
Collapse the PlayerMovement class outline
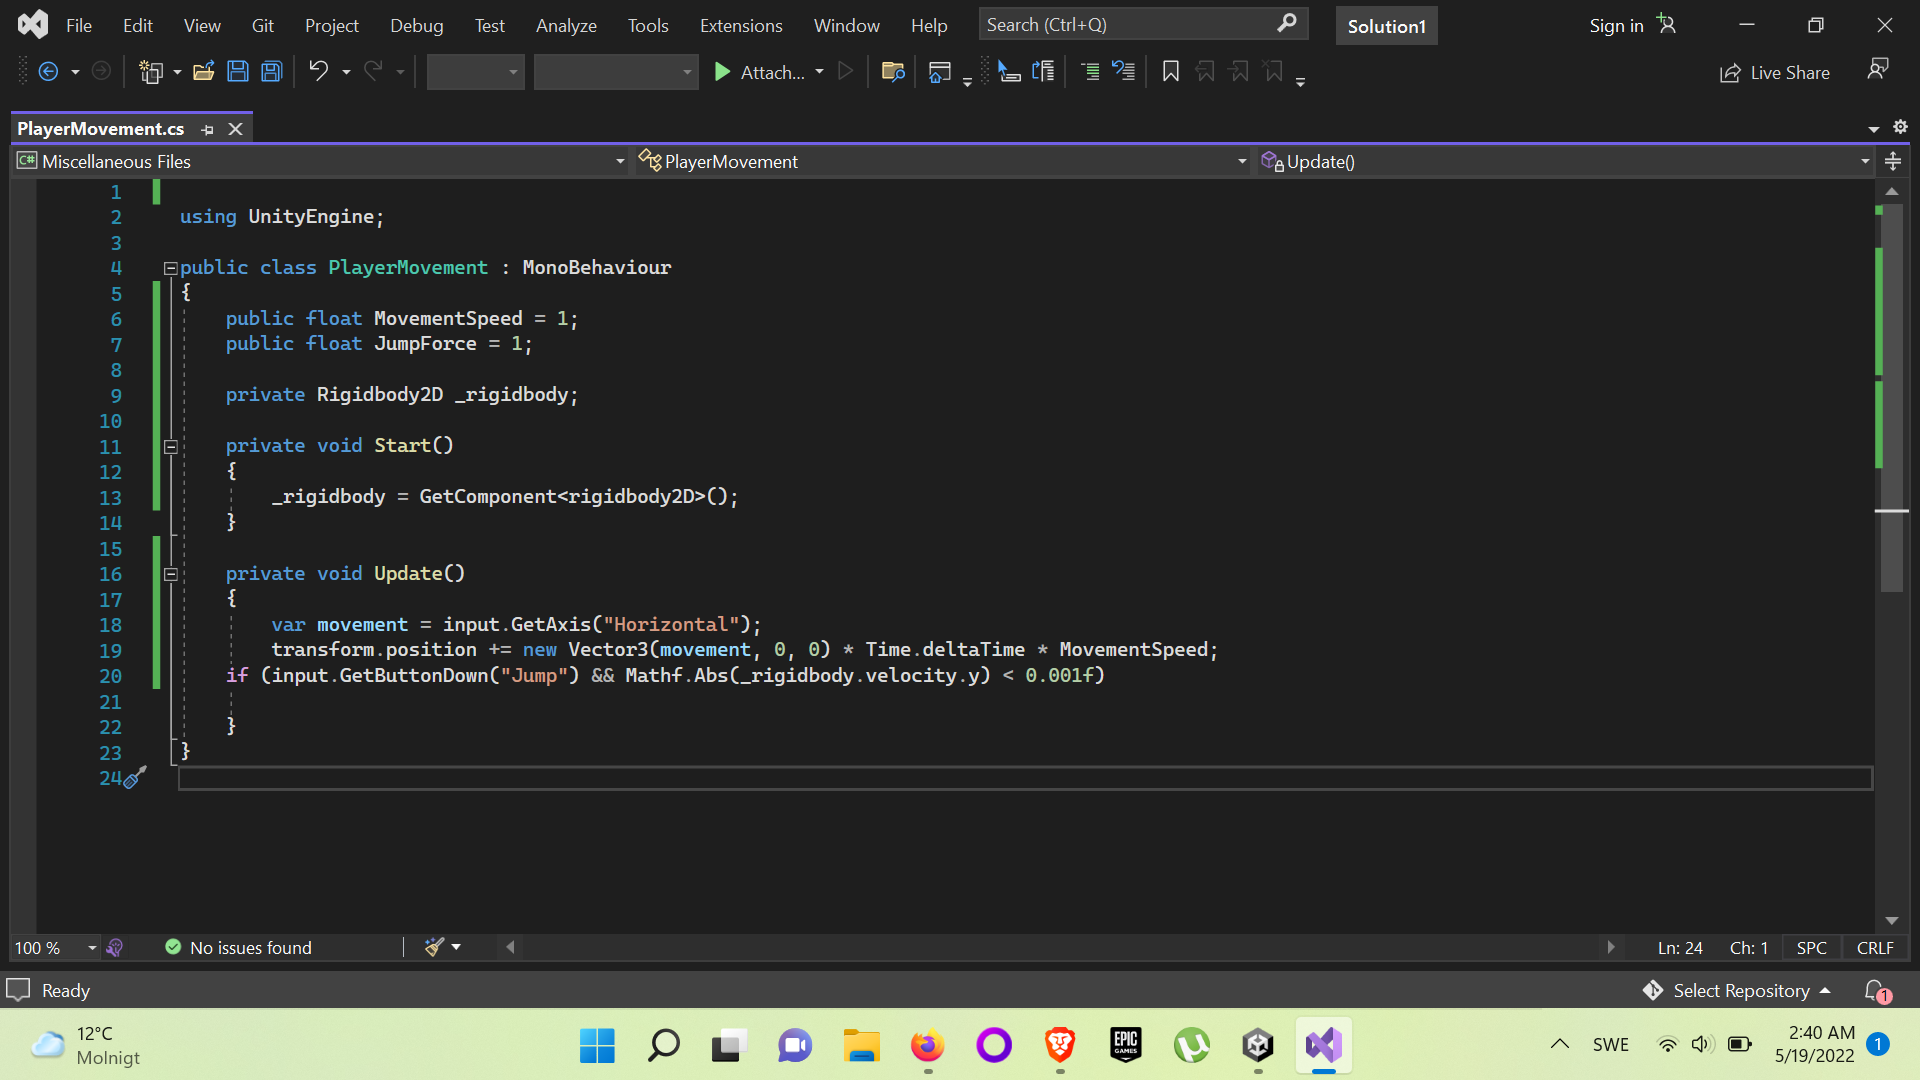point(170,268)
